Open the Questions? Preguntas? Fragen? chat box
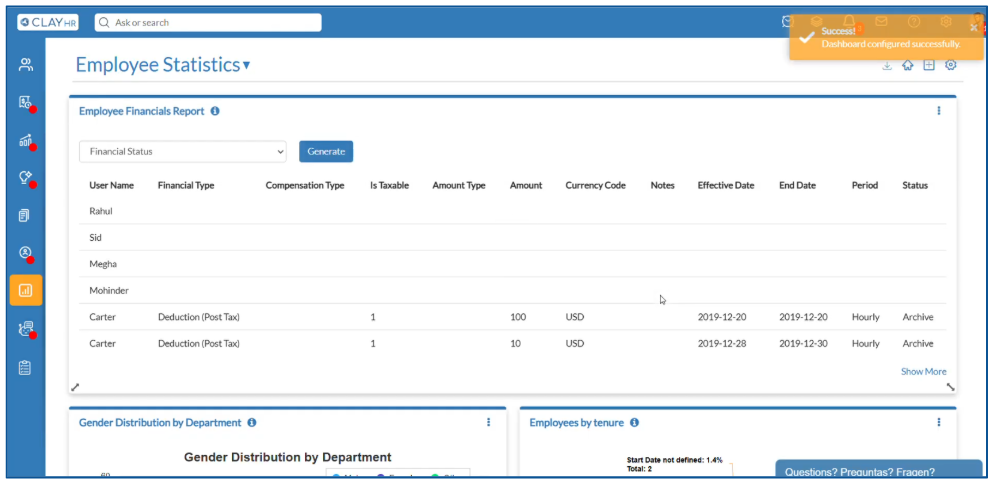The image size is (993, 484). point(878,471)
